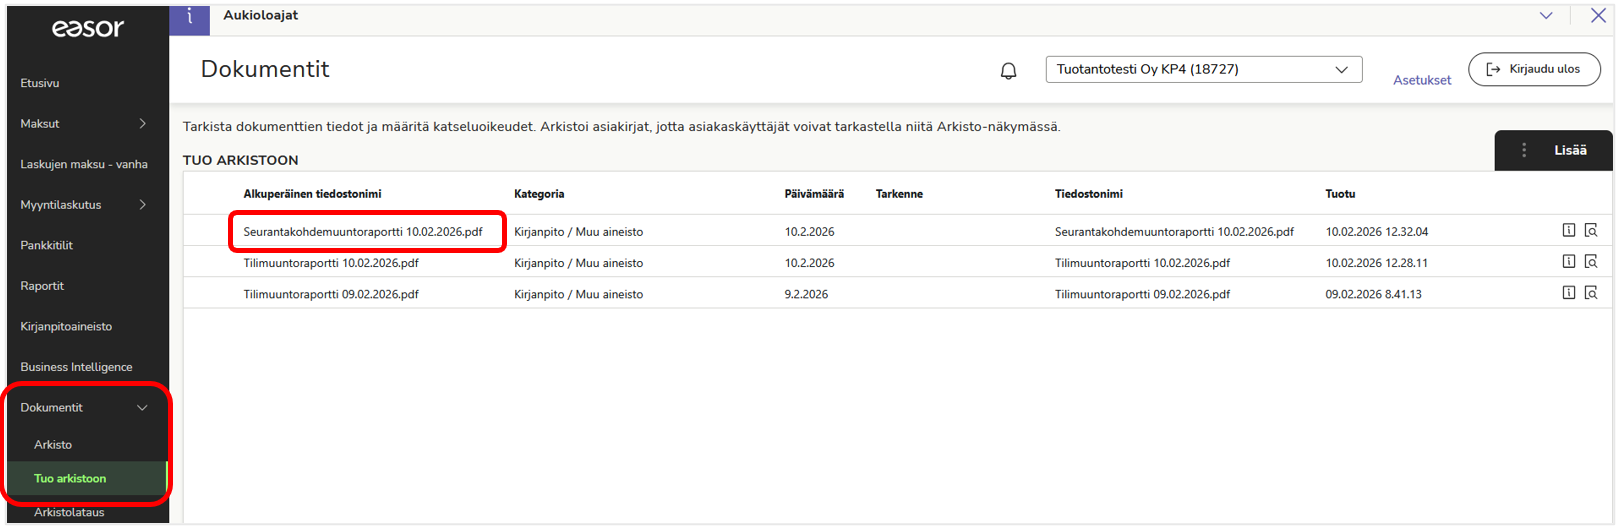The height and width of the screenshot is (527, 1621).
Task: Click the Tarkenne column header
Action: click(899, 194)
